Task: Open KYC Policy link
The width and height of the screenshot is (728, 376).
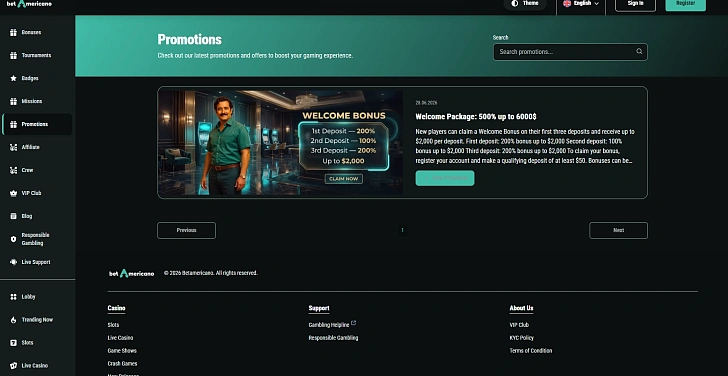Action: click(x=521, y=338)
